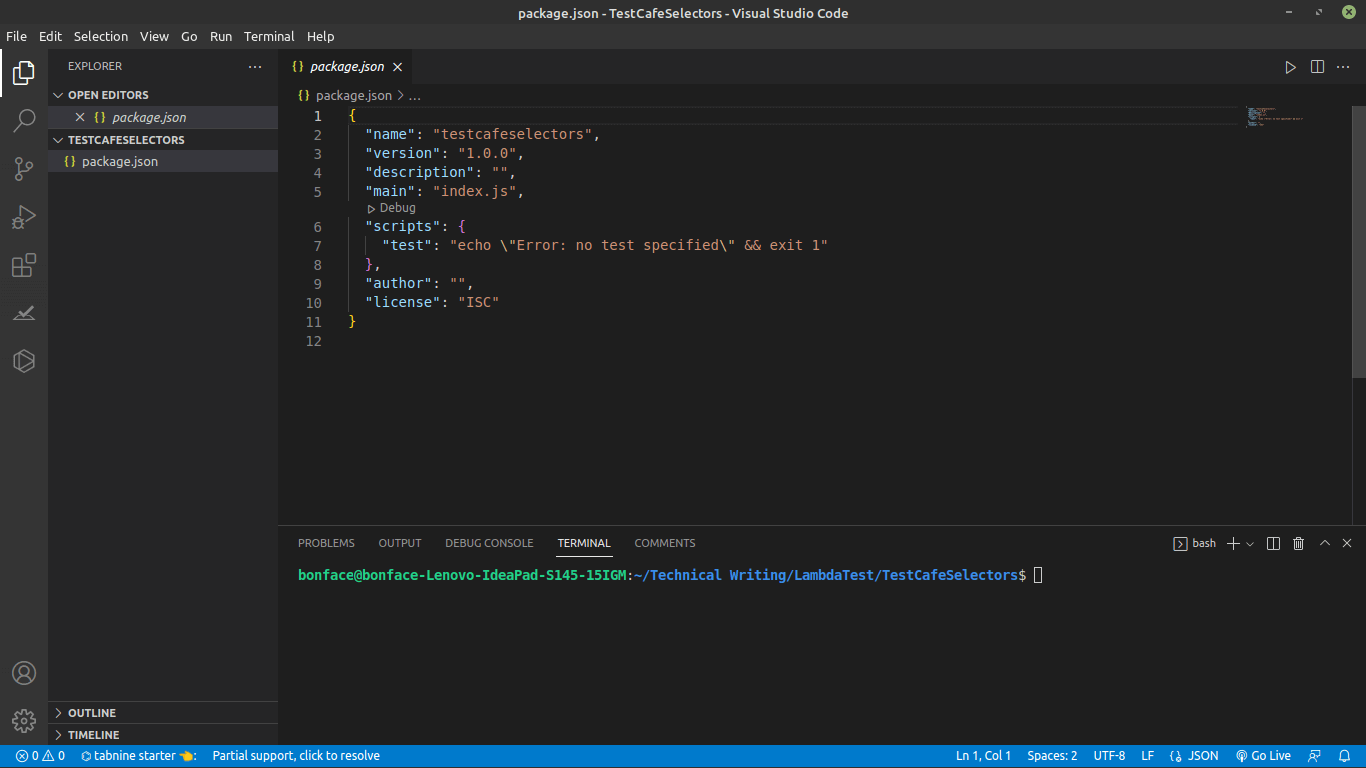
Task: Click the Split Editor icon
Action: [x=1316, y=66]
